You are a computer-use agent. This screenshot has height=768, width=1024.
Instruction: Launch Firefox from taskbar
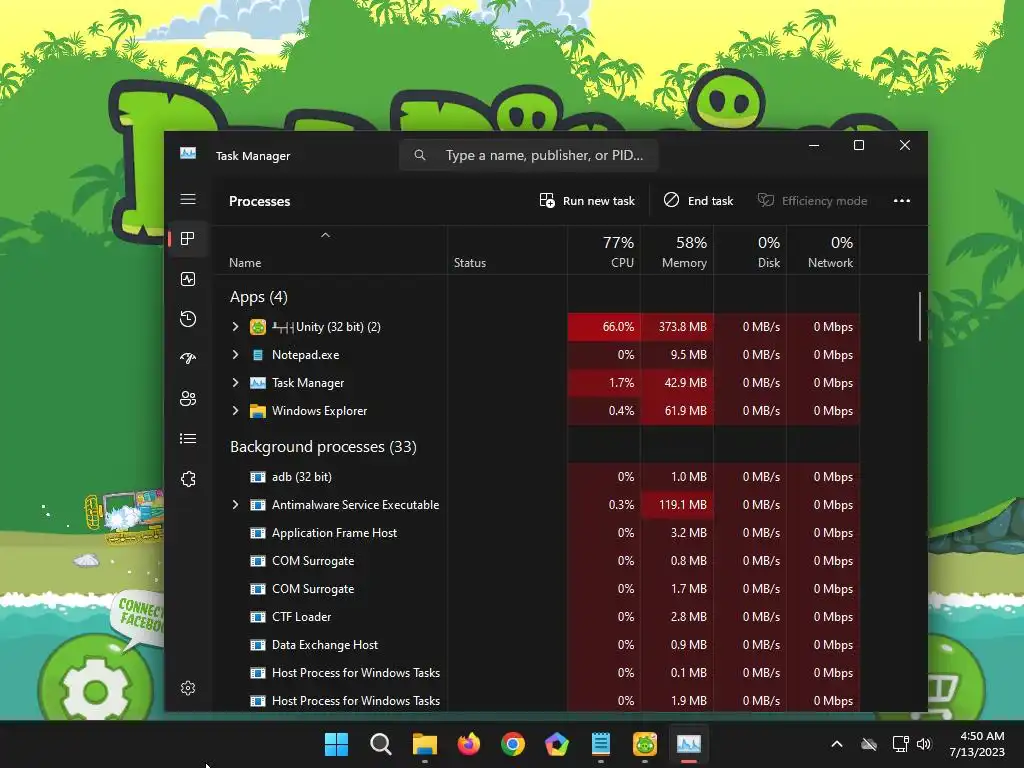point(469,744)
